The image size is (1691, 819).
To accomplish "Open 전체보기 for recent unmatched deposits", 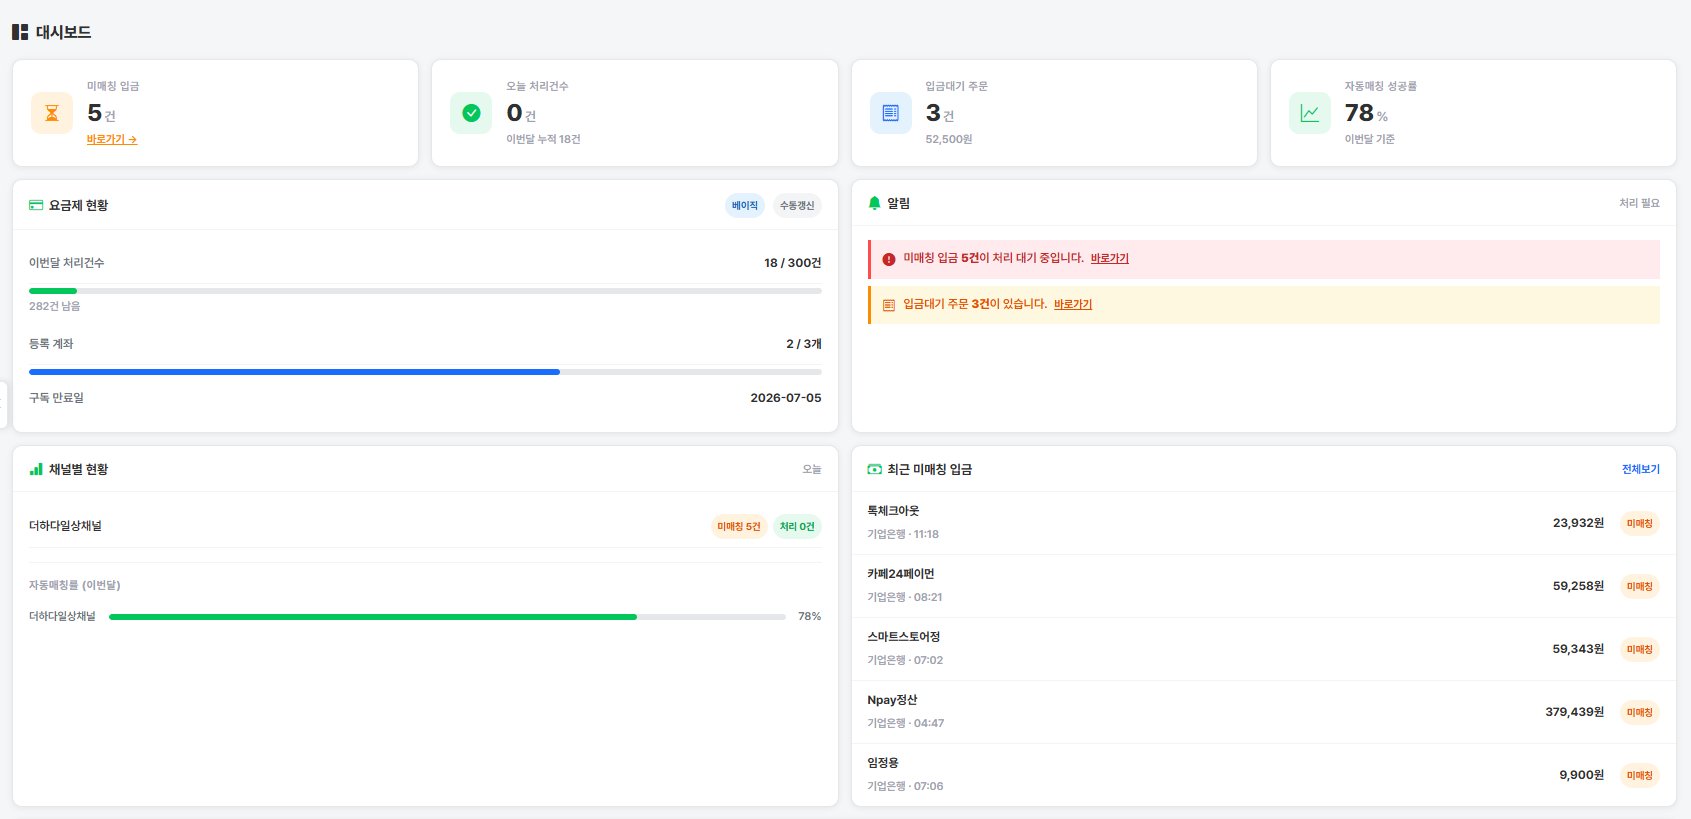I will pyautogui.click(x=1640, y=469).
